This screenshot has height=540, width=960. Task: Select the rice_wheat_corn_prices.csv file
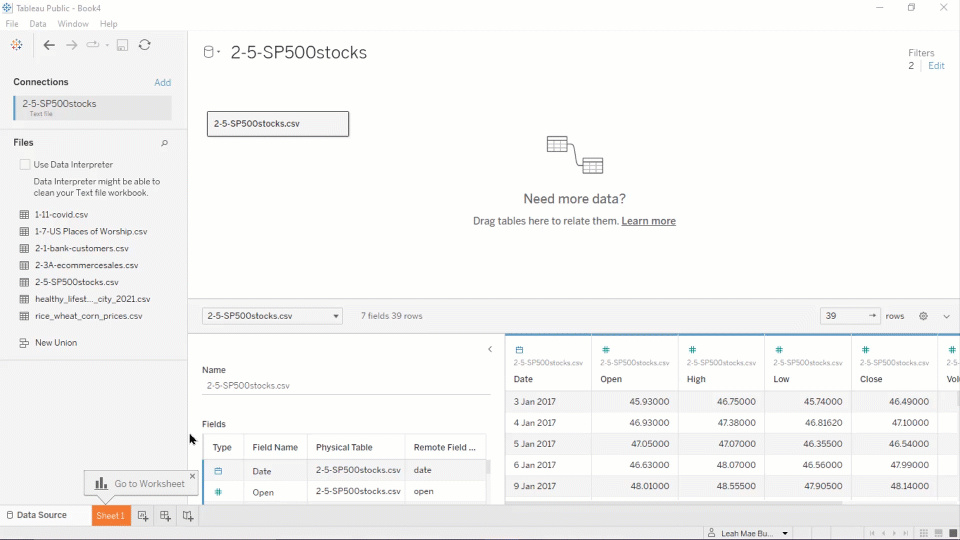coord(89,316)
